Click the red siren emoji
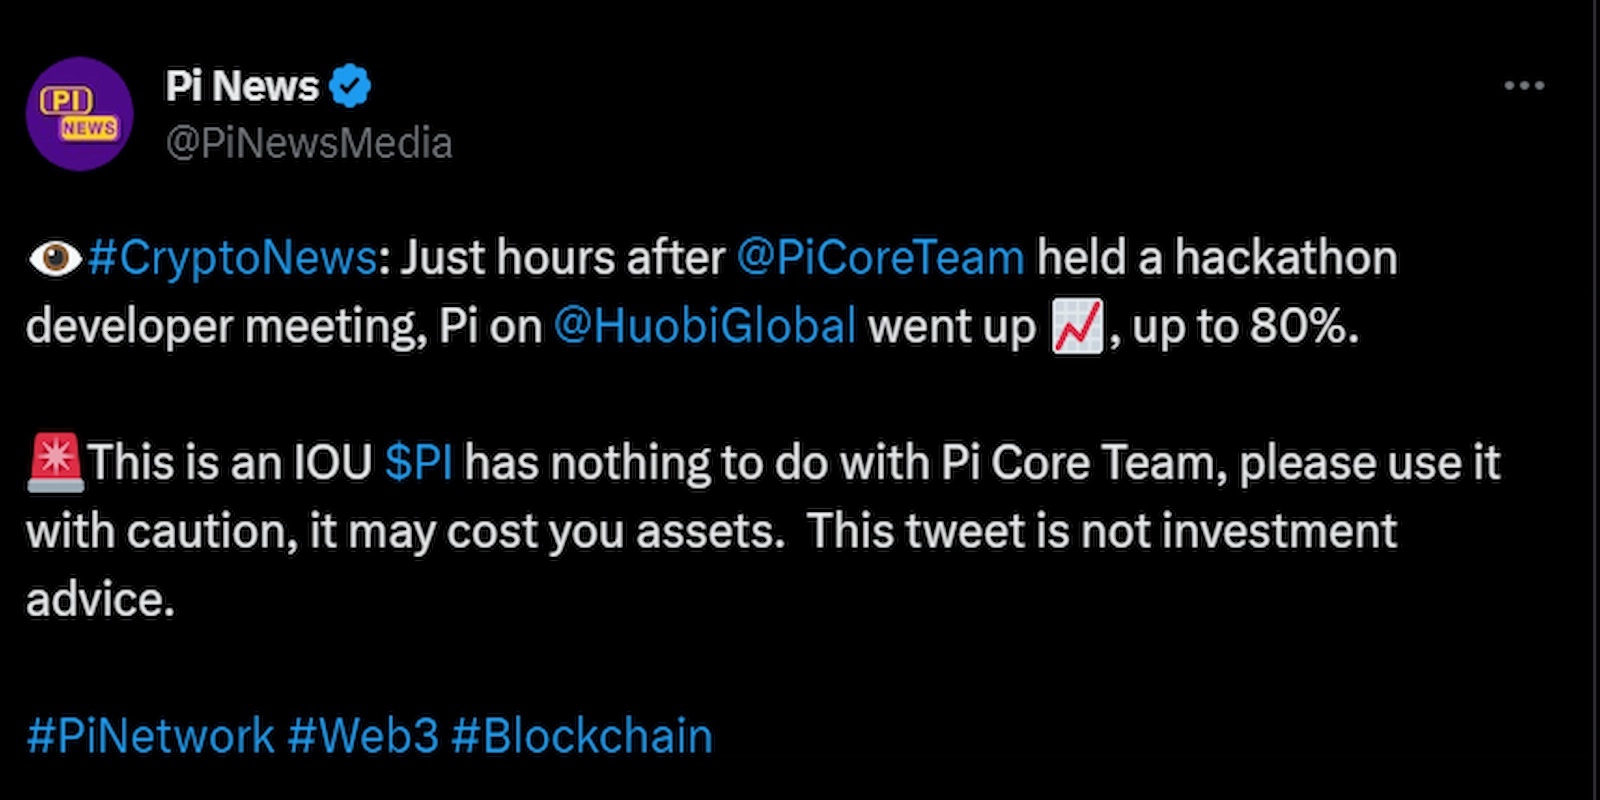The height and width of the screenshot is (800, 1600). pyautogui.click(x=55, y=464)
